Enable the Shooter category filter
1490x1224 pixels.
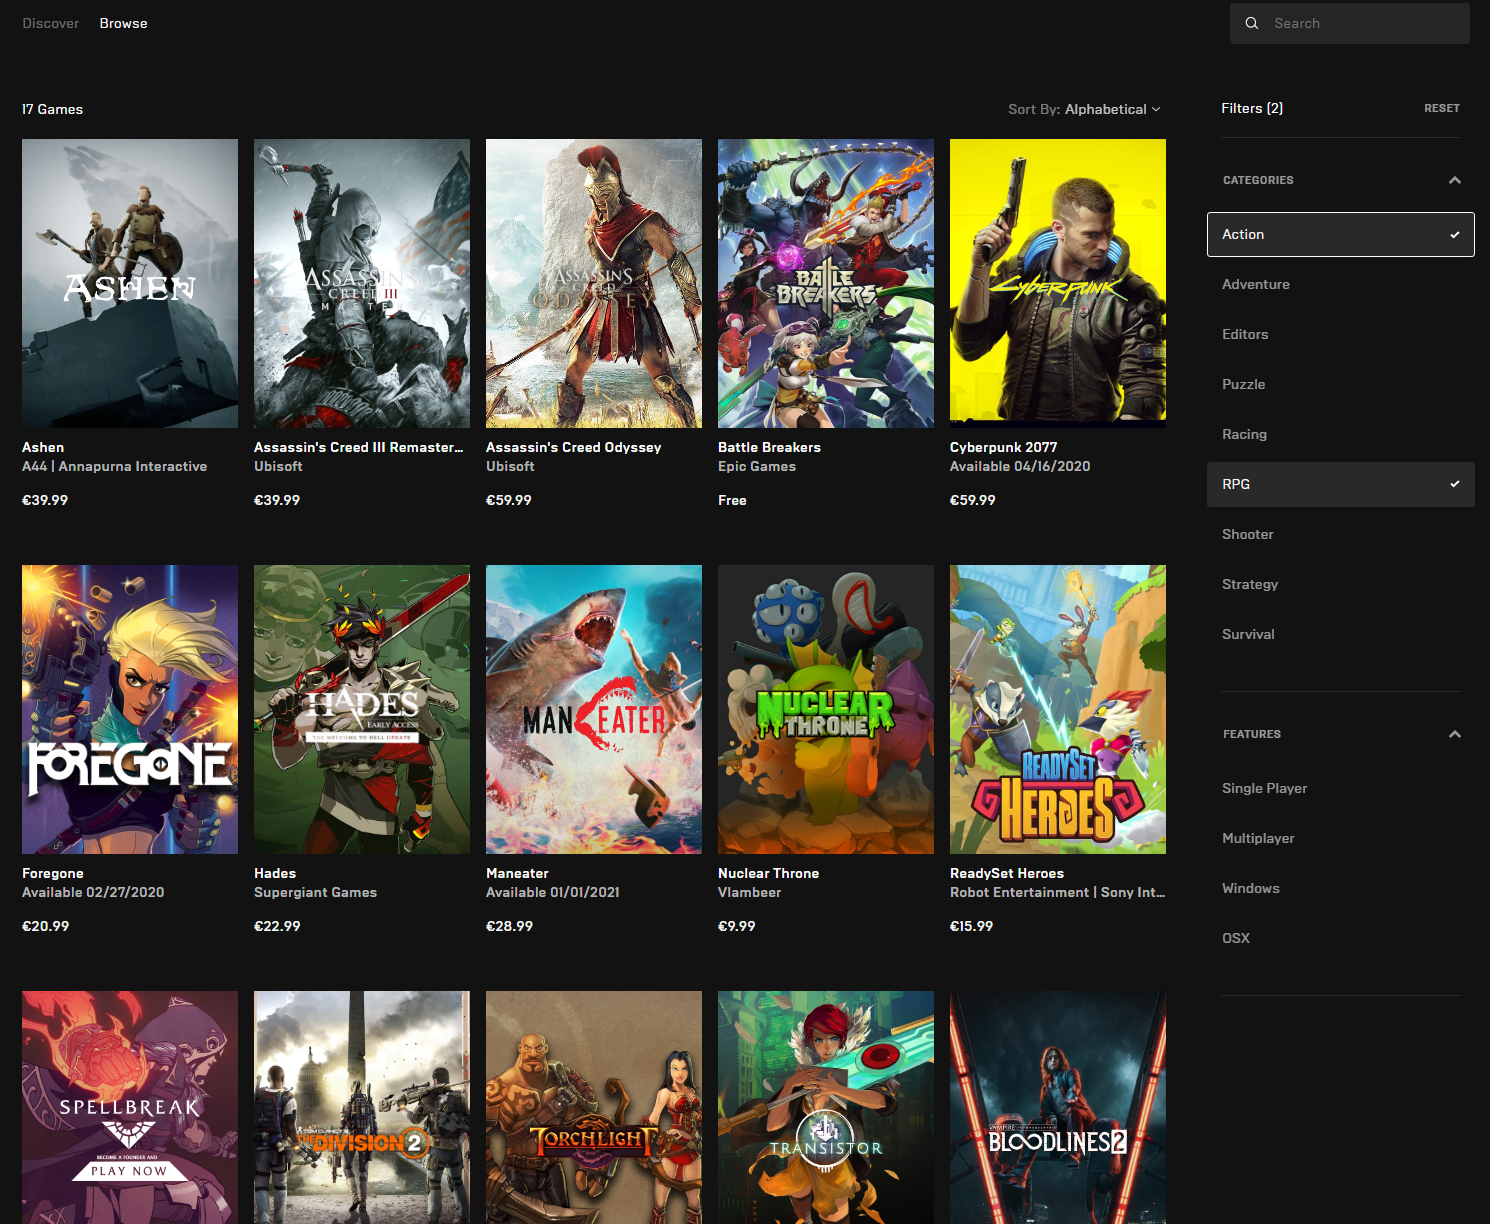pos(1340,534)
